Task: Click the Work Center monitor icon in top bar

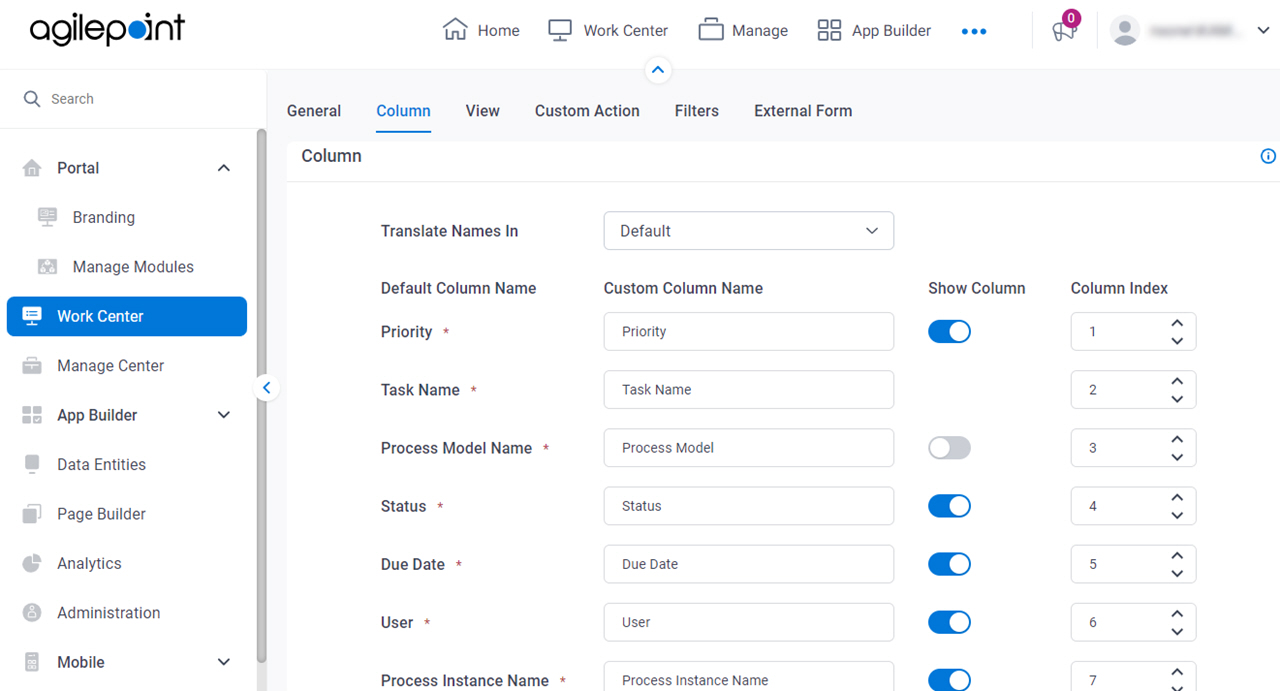Action: pos(560,30)
